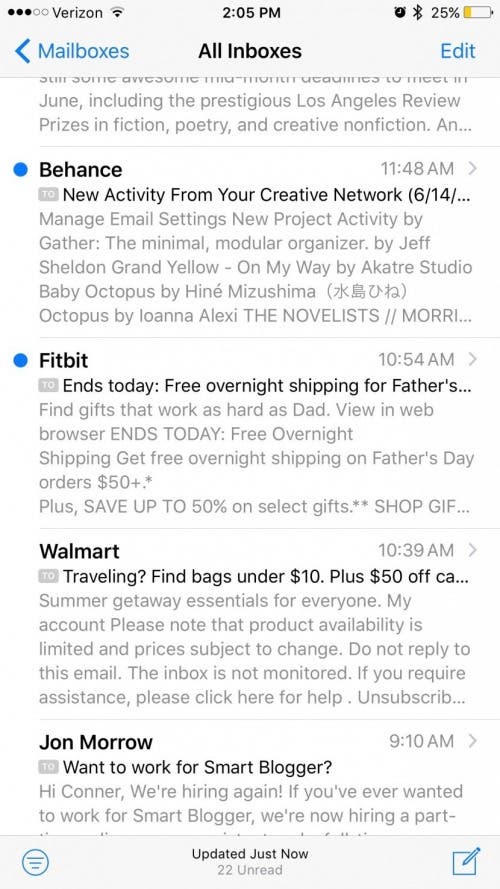
Task: Open the chevron next to 11:48 AM
Action: tap(473, 168)
